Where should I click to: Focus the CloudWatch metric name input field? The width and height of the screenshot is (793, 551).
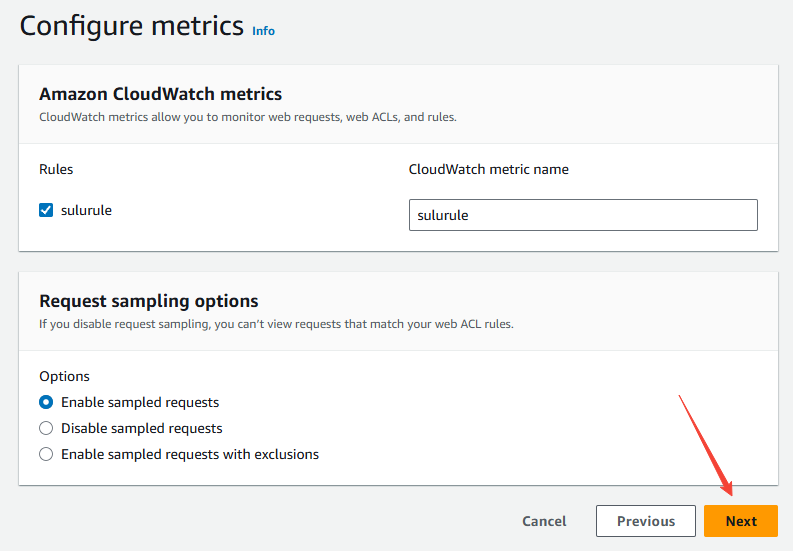582,215
